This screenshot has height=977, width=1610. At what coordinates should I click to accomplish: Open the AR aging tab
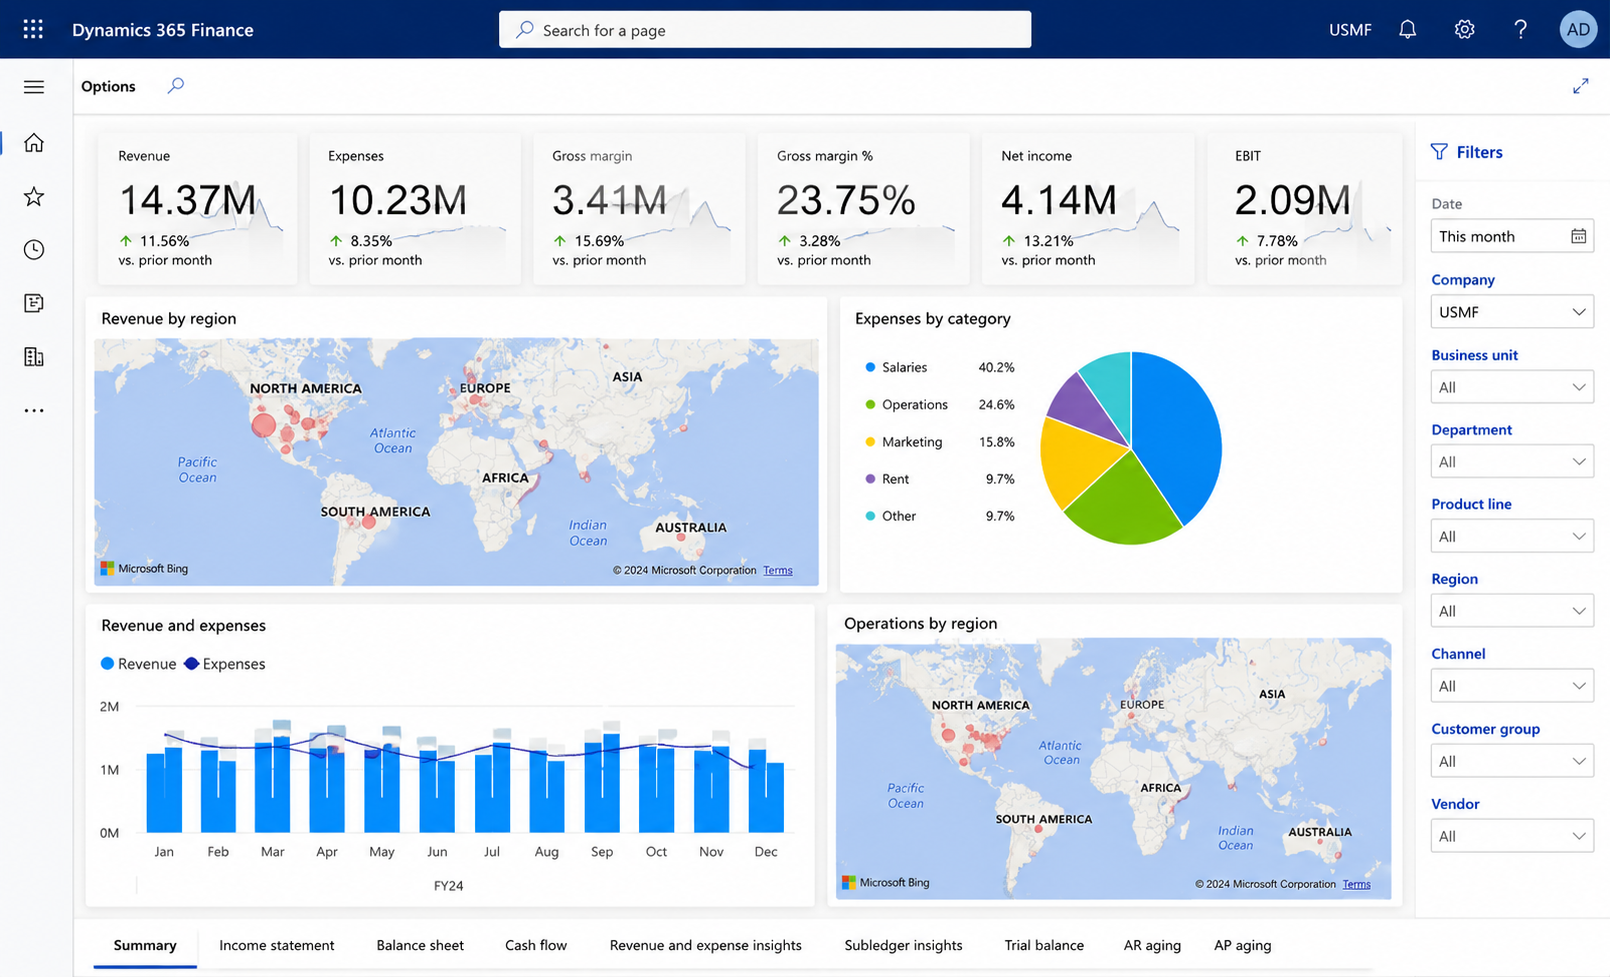1152,945
